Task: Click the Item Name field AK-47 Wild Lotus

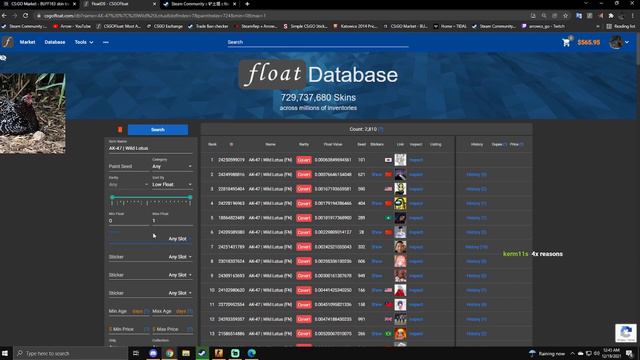Action: click(x=150, y=148)
